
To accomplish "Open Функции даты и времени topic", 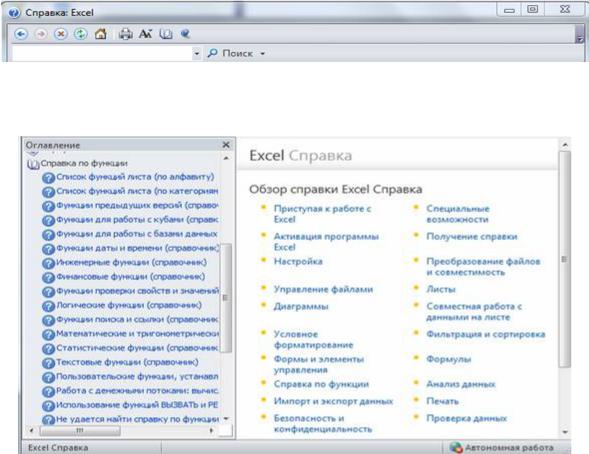I will 130,249.
